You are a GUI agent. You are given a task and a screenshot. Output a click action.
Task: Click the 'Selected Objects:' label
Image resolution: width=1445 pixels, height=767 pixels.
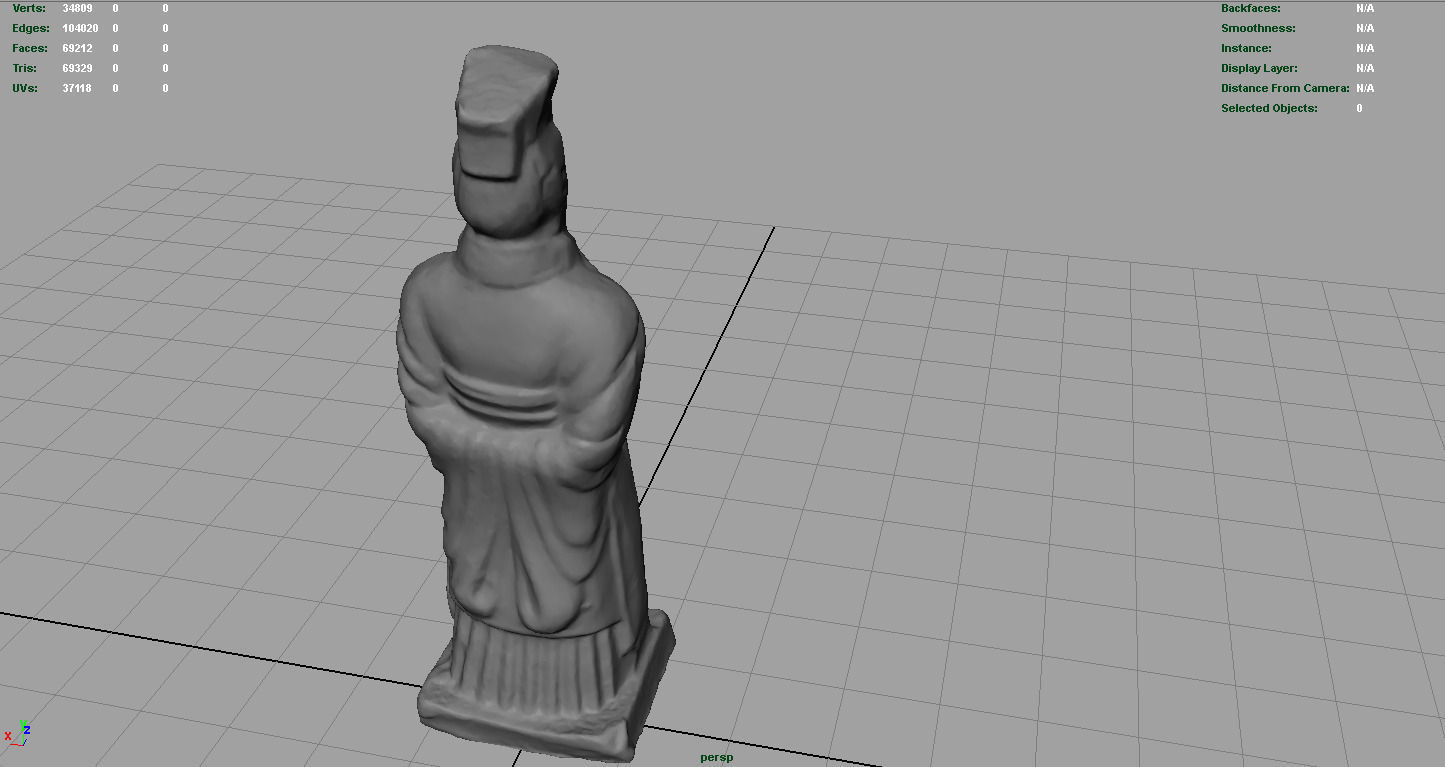1269,108
